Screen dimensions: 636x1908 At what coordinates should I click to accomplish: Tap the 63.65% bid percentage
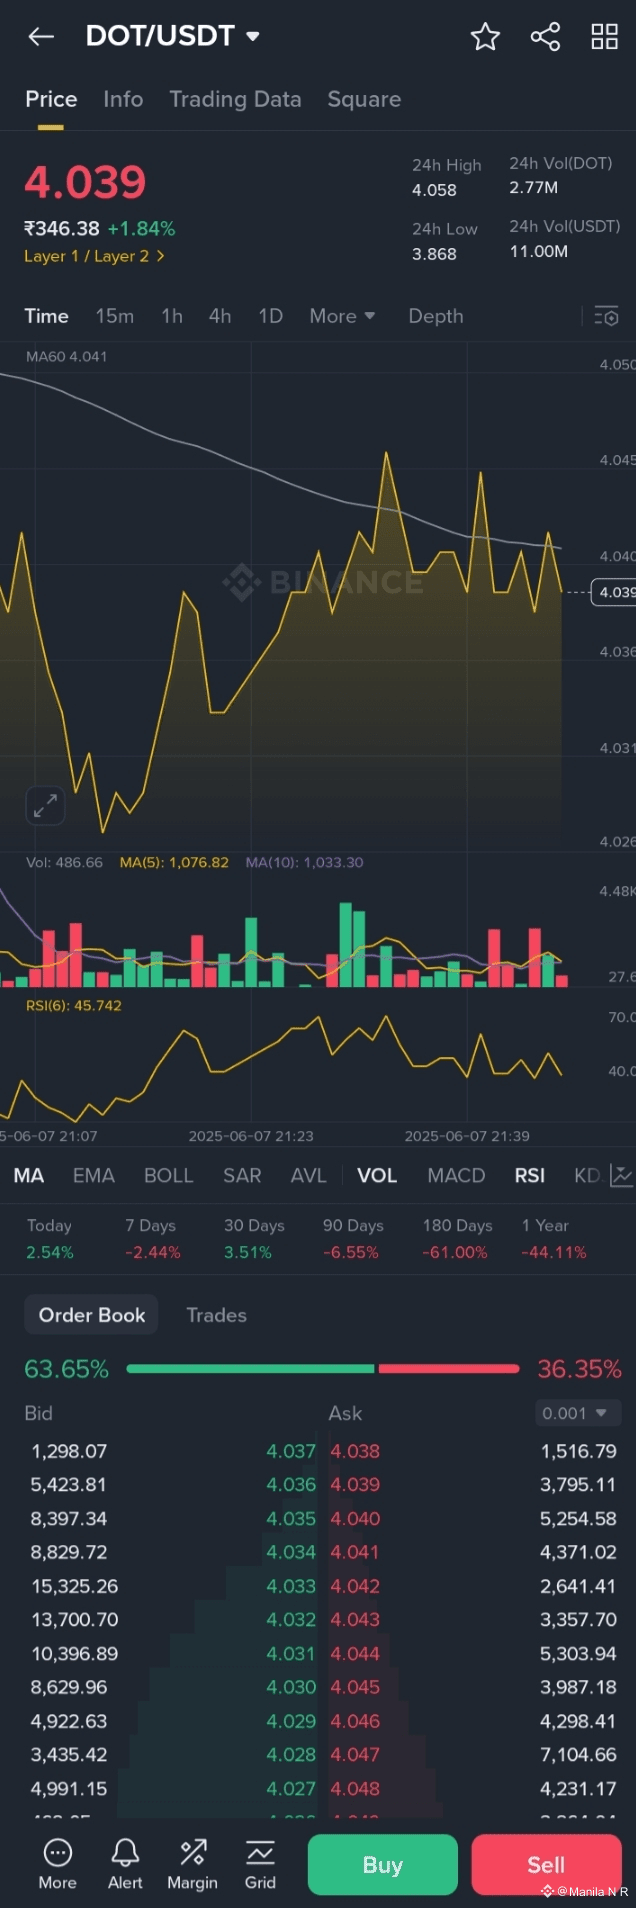(x=66, y=1369)
